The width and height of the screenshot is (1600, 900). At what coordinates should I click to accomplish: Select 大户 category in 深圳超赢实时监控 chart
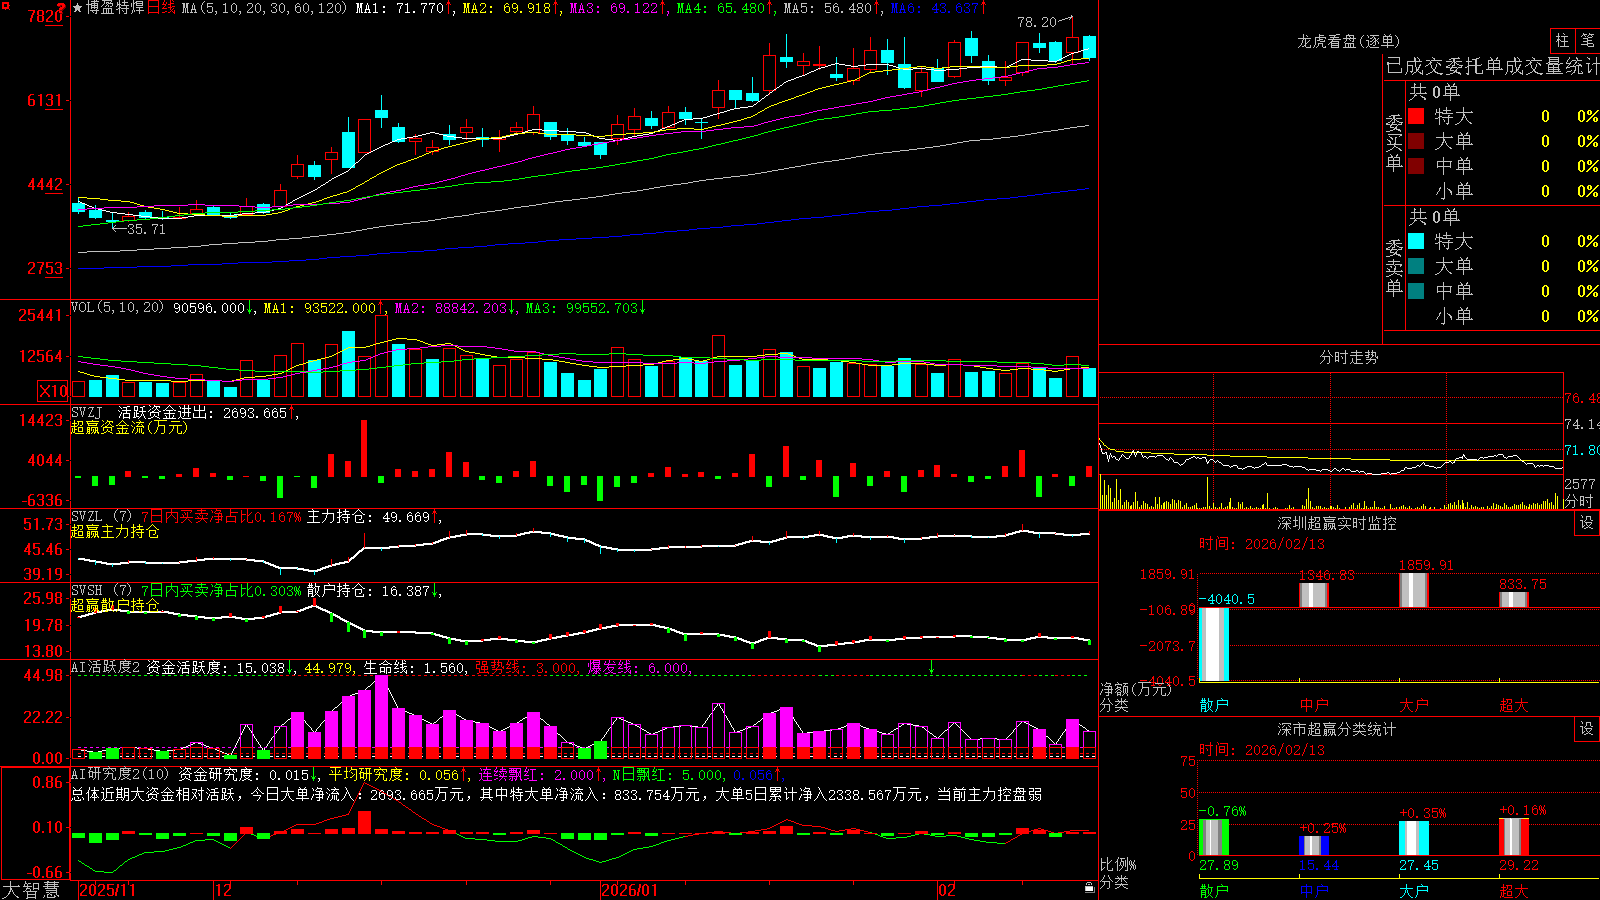1414,705
